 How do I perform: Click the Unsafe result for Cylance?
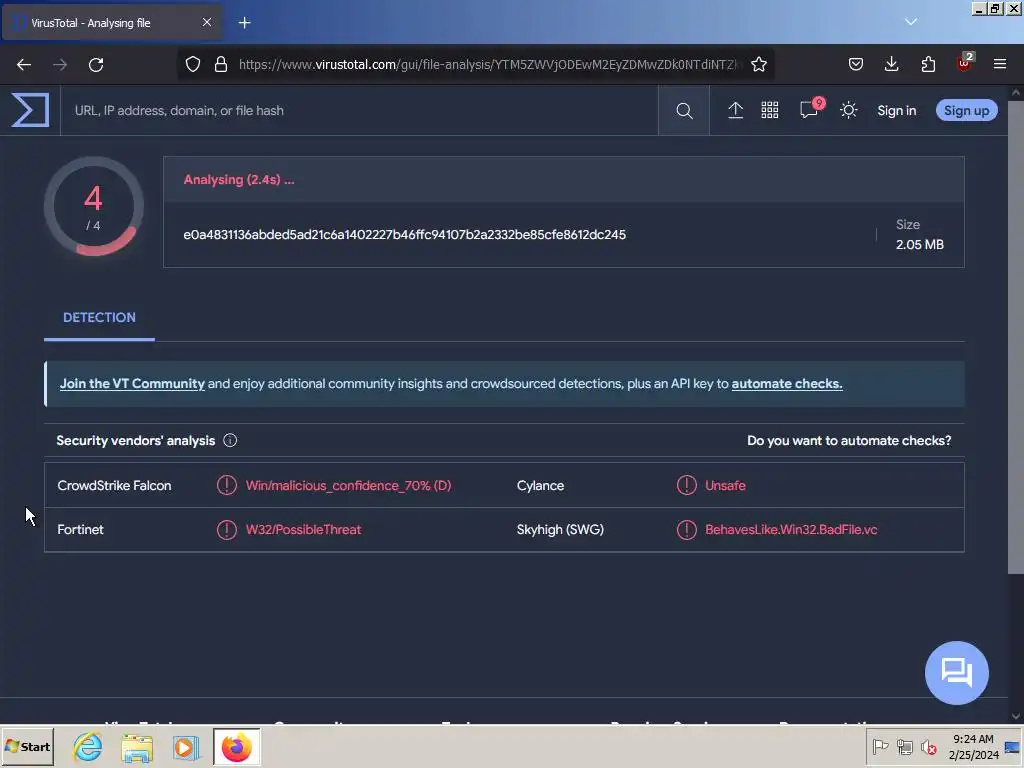click(x=726, y=485)
